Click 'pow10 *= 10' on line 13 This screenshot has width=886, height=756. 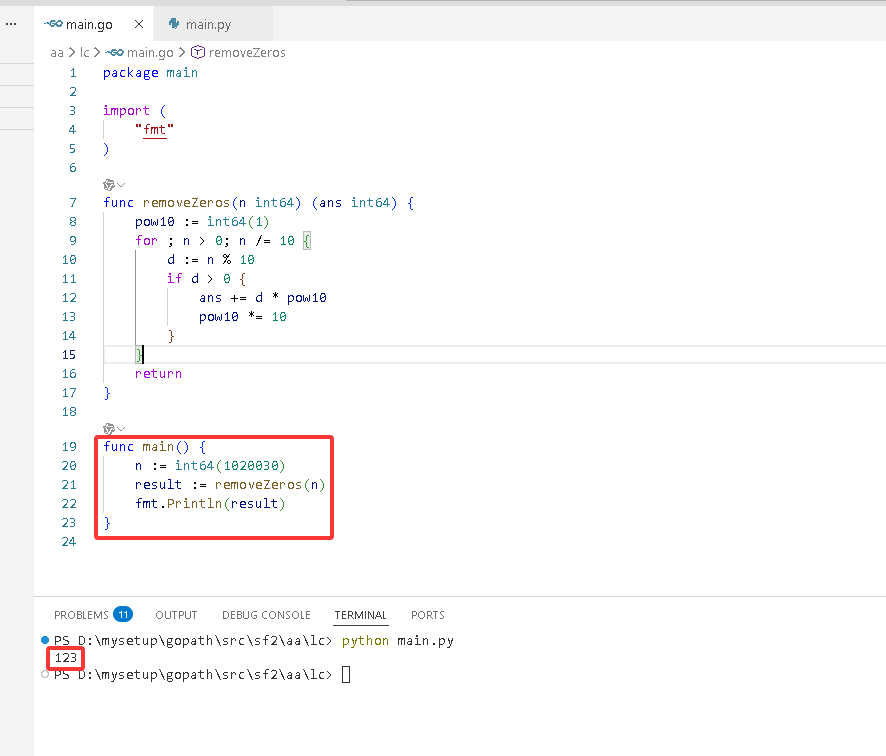point(243,317)
